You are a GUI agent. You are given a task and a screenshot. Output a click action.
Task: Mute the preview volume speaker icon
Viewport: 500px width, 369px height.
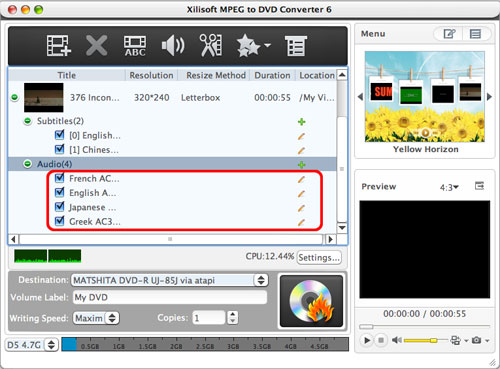[x=396, y=340]
